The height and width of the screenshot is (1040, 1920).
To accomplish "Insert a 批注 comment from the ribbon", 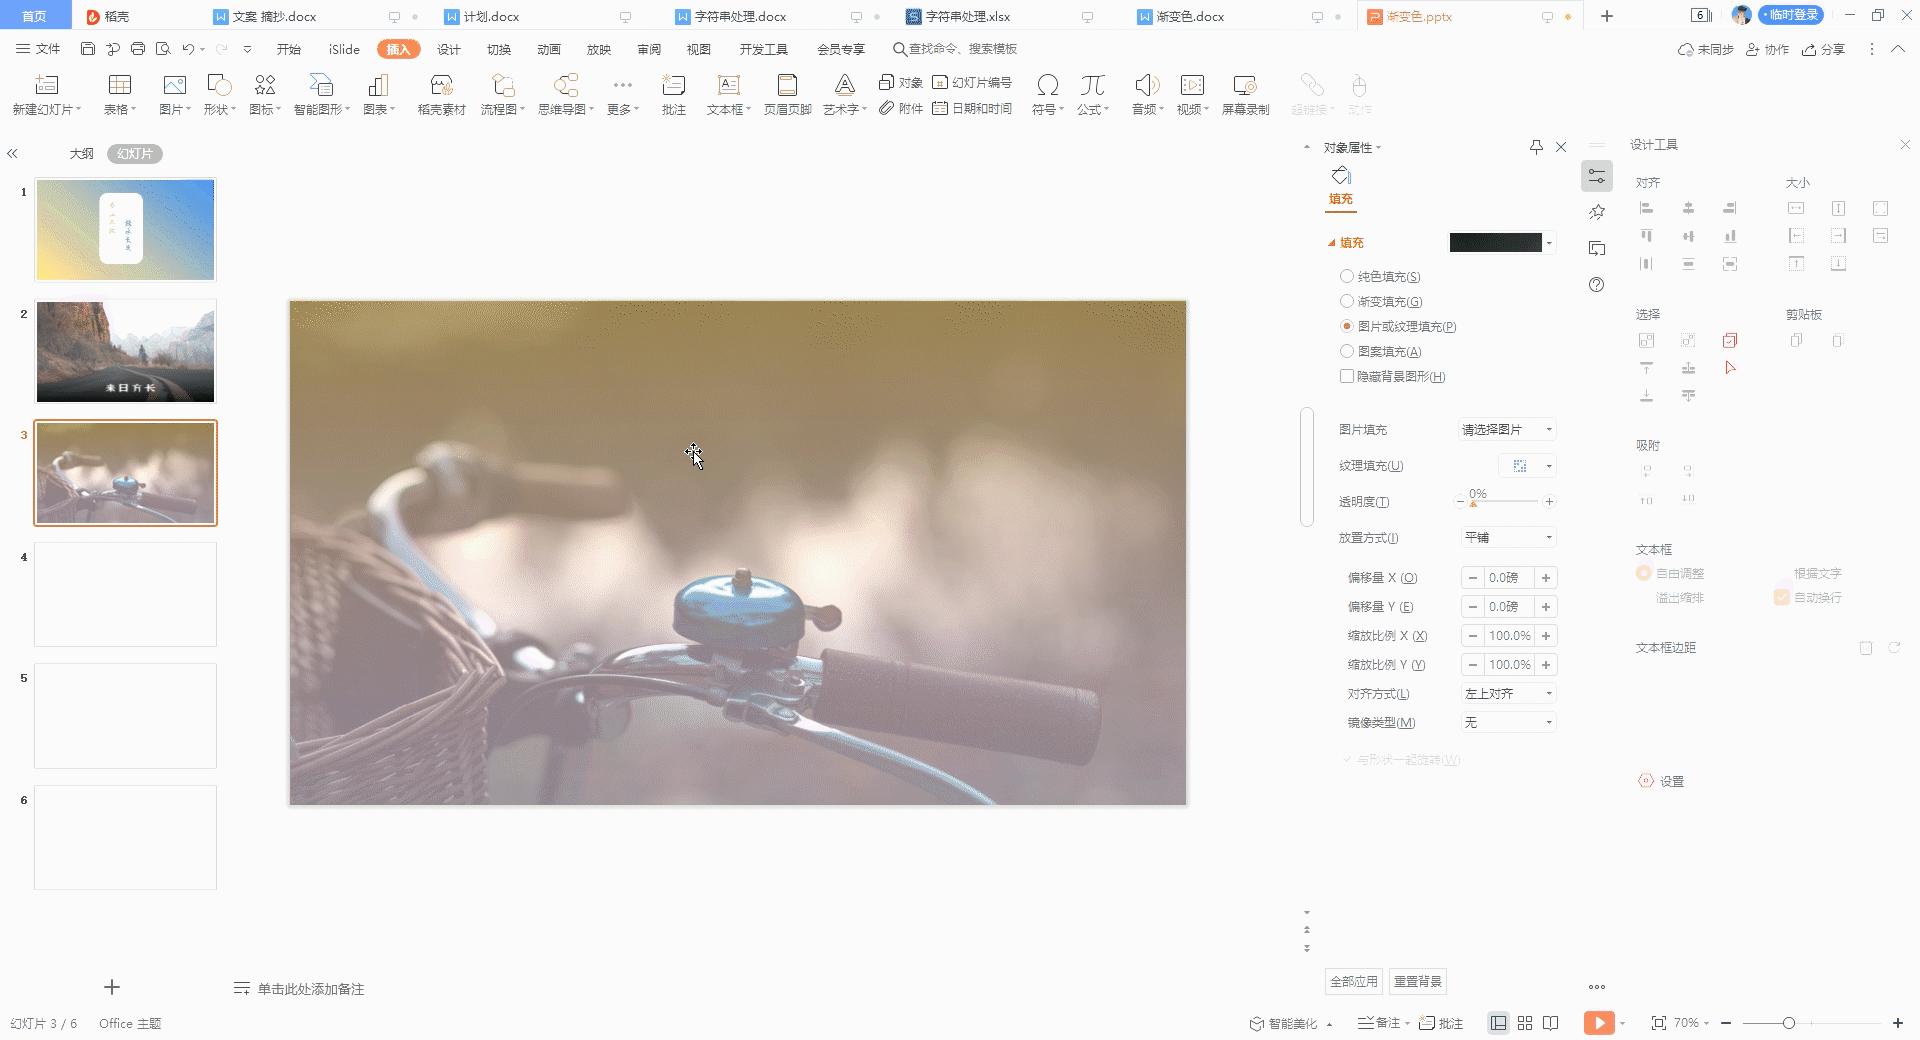I will pyautogui.click(x=673, y=87).
